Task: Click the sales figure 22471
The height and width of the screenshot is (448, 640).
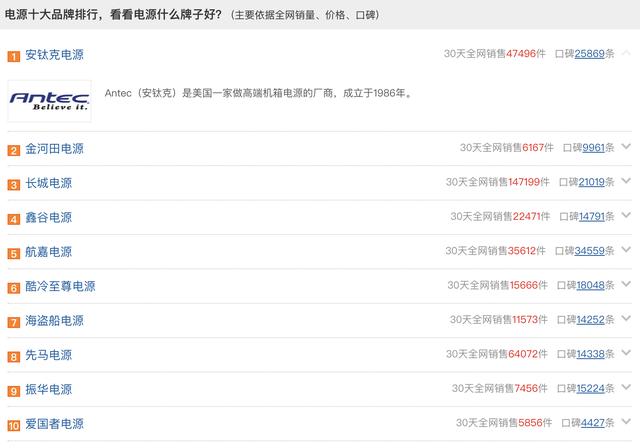Action: point(526,216)
